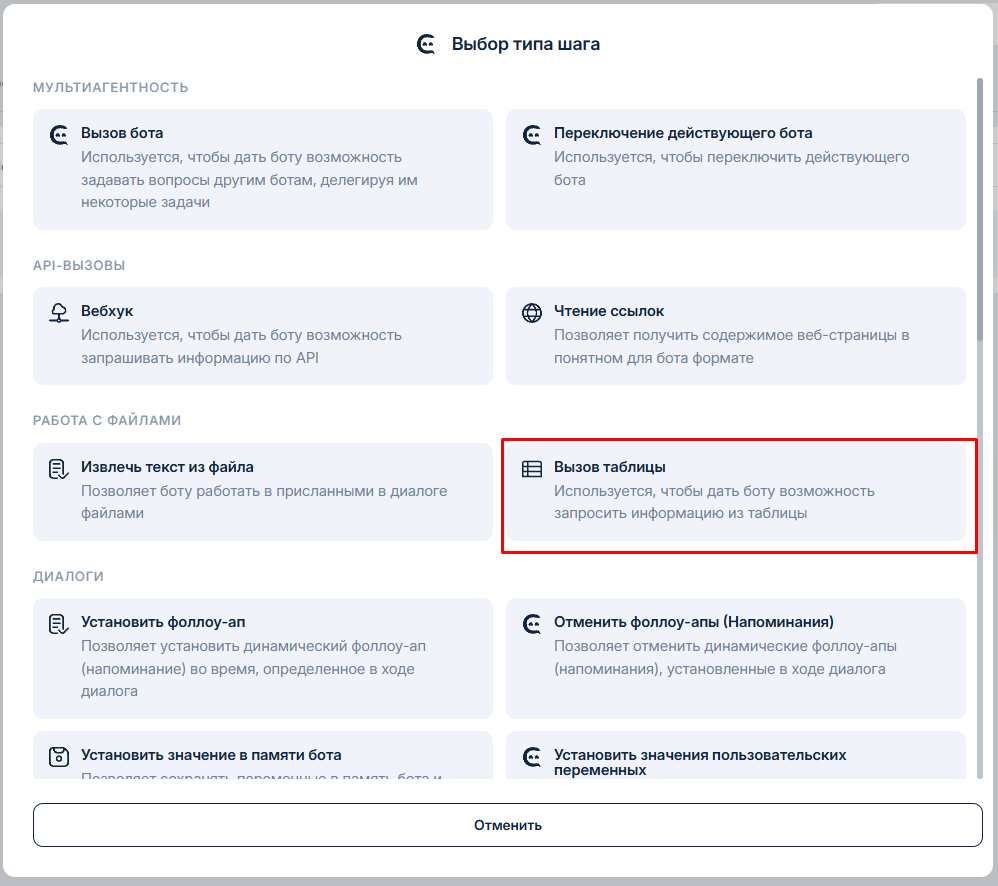Select the Вызов таблицы step description

click(x=714, y=502)
